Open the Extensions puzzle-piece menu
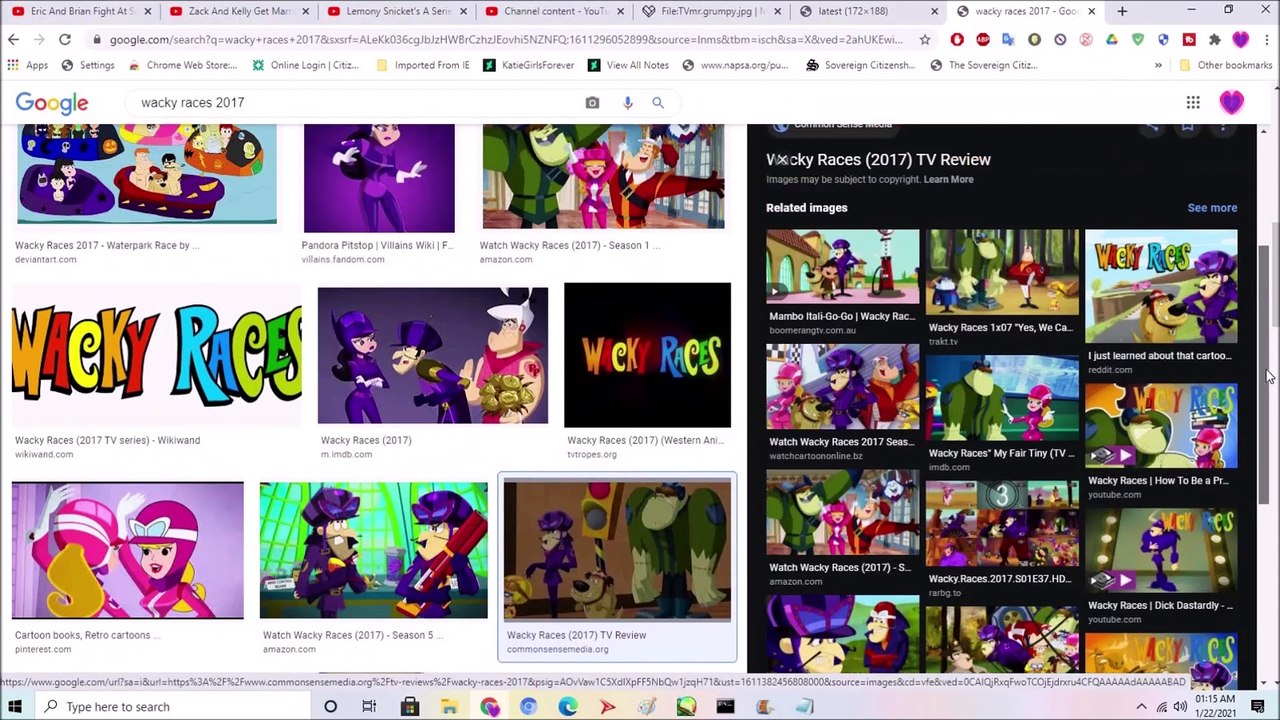 coord(1215,39)
